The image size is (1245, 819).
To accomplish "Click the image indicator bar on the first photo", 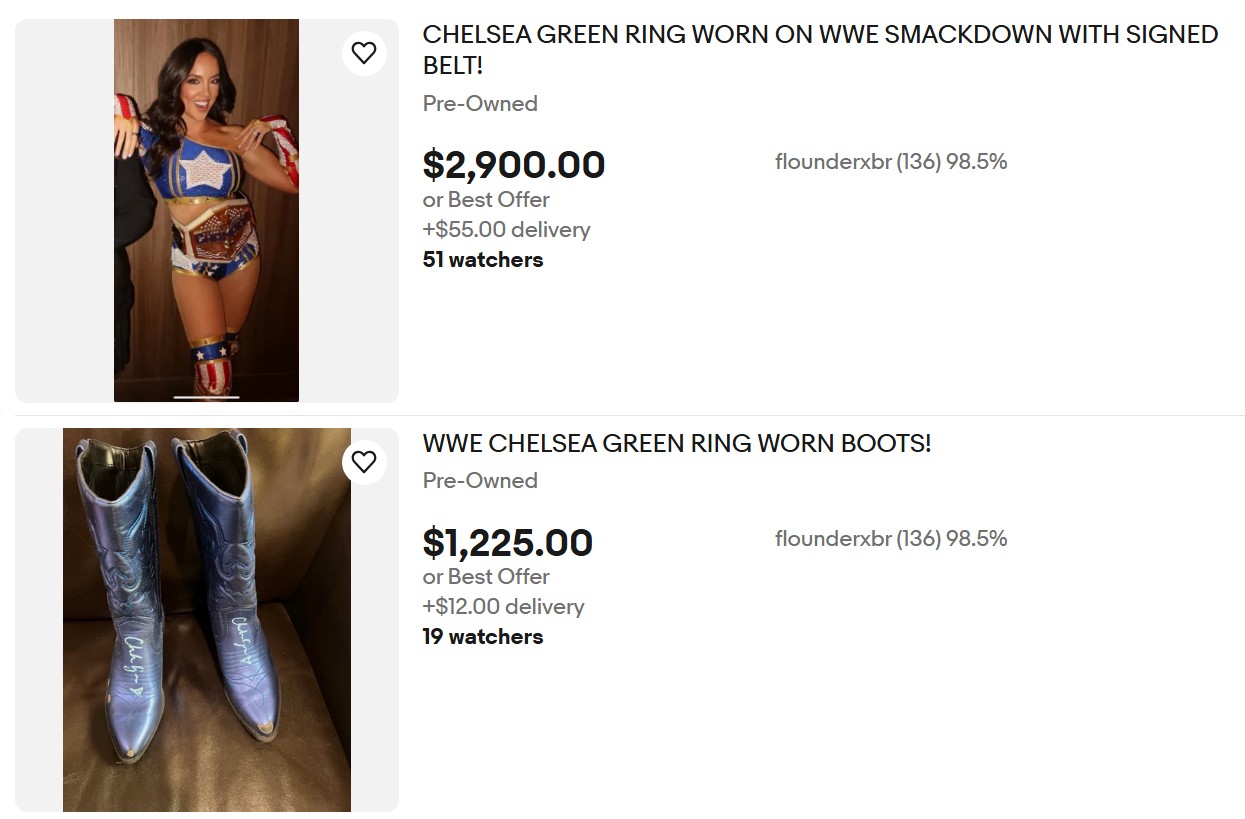I will pyautogui.click(x=206, y=397).
